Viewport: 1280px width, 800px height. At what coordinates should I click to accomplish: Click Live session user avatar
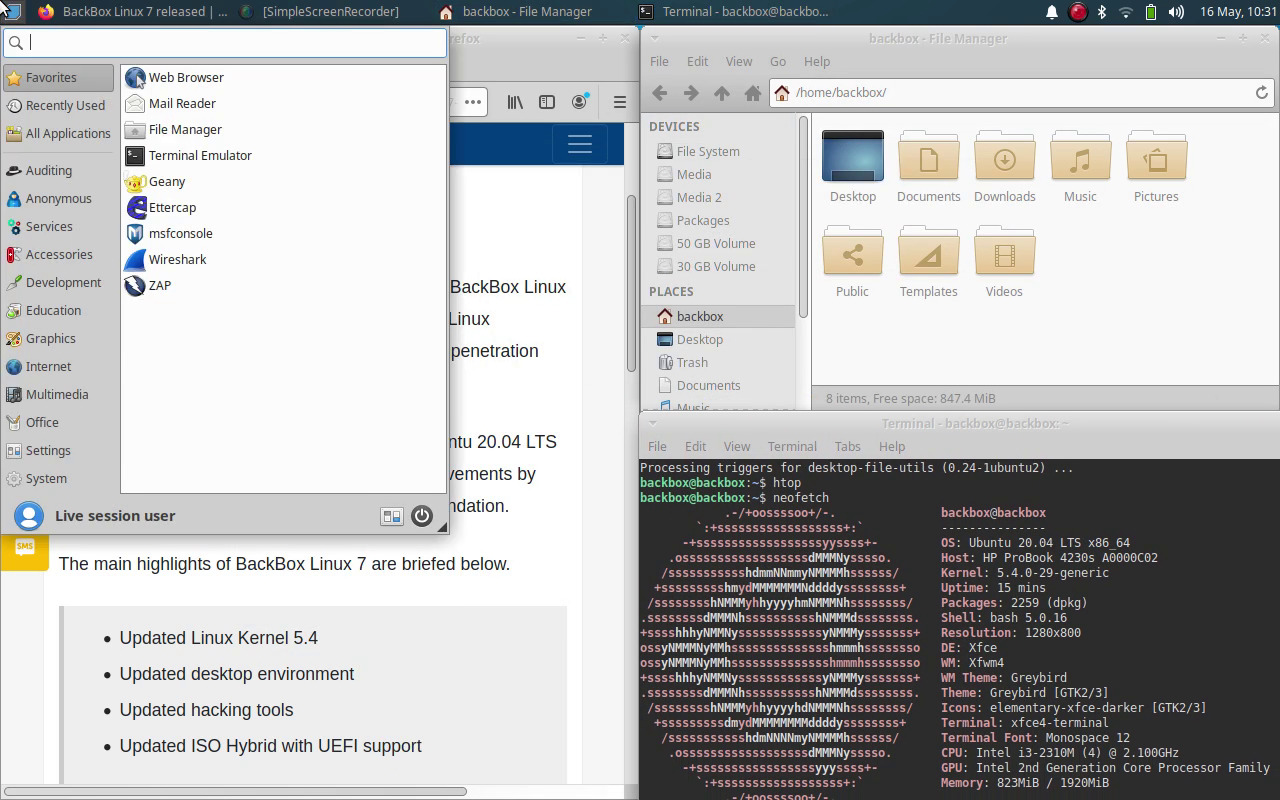pyautogui.click(x=28, y=516)
